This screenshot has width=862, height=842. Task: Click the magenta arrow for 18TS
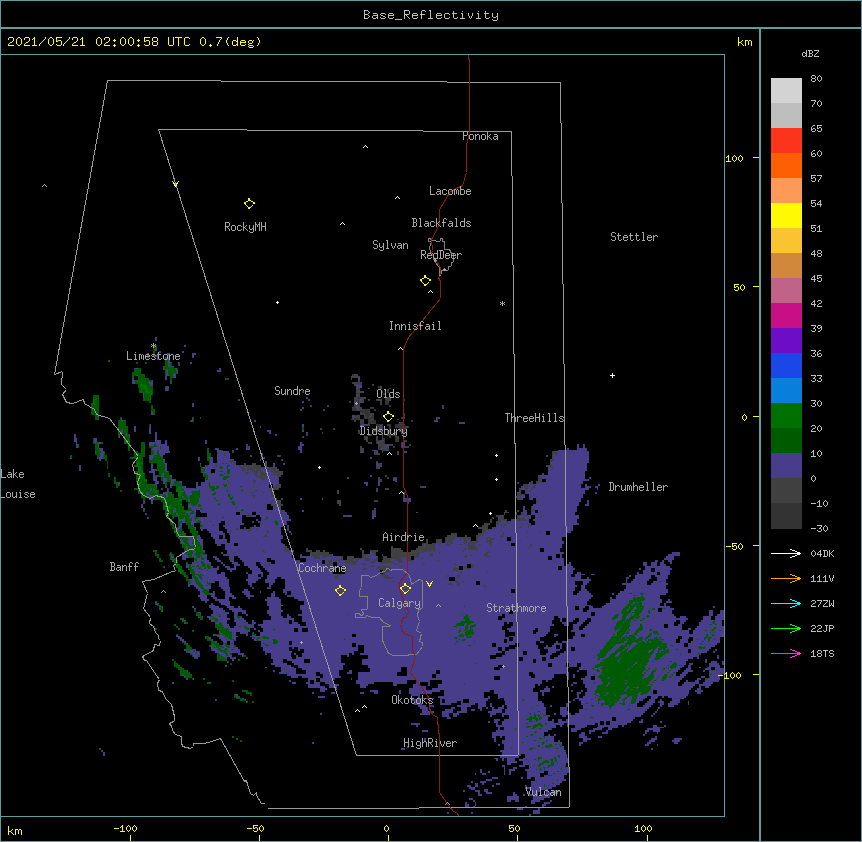point(786,653)
